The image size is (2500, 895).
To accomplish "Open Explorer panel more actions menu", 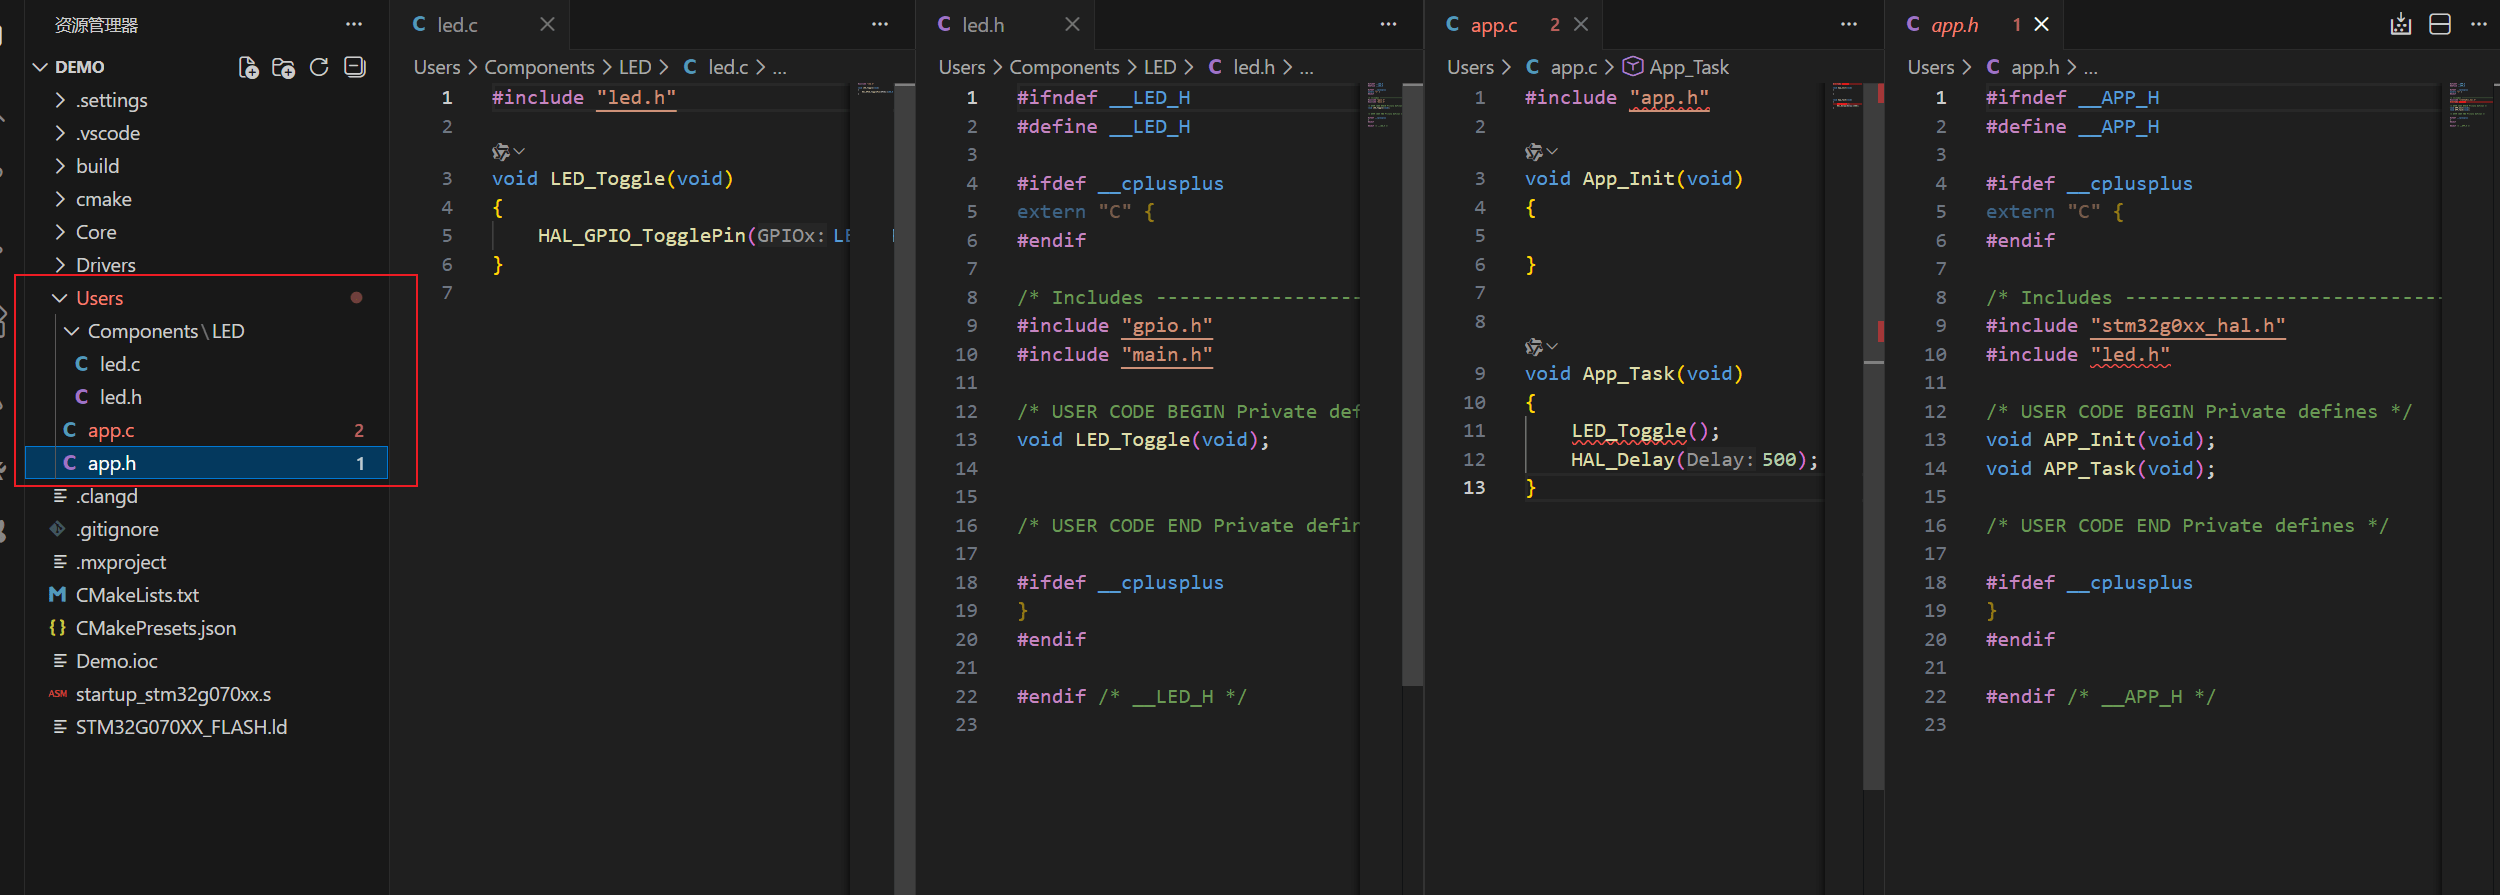I will 354,25.
